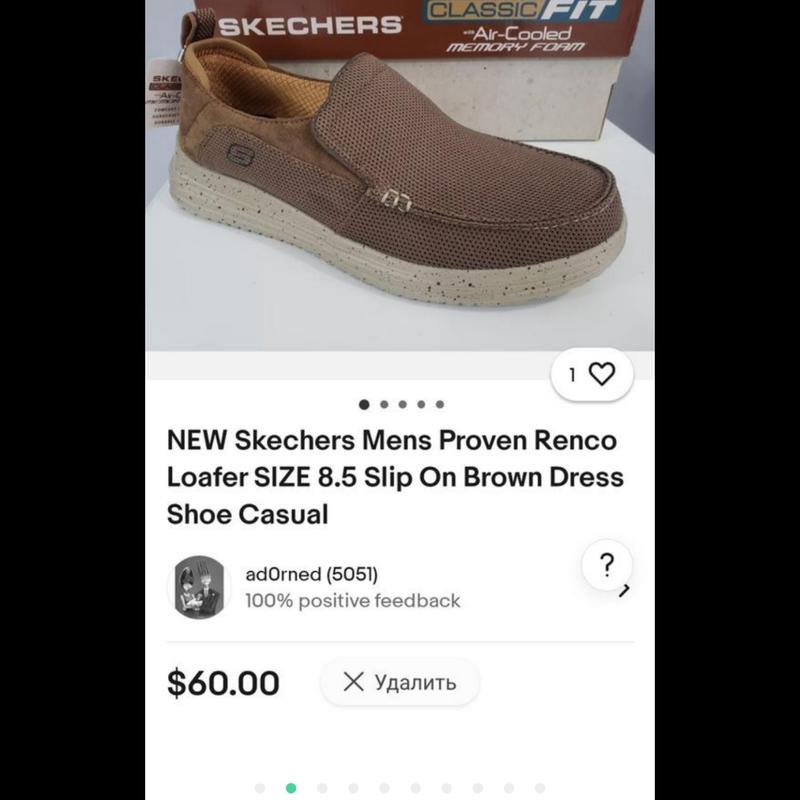
Task: View the 100% positive feedback text
Action: [353, 601]
